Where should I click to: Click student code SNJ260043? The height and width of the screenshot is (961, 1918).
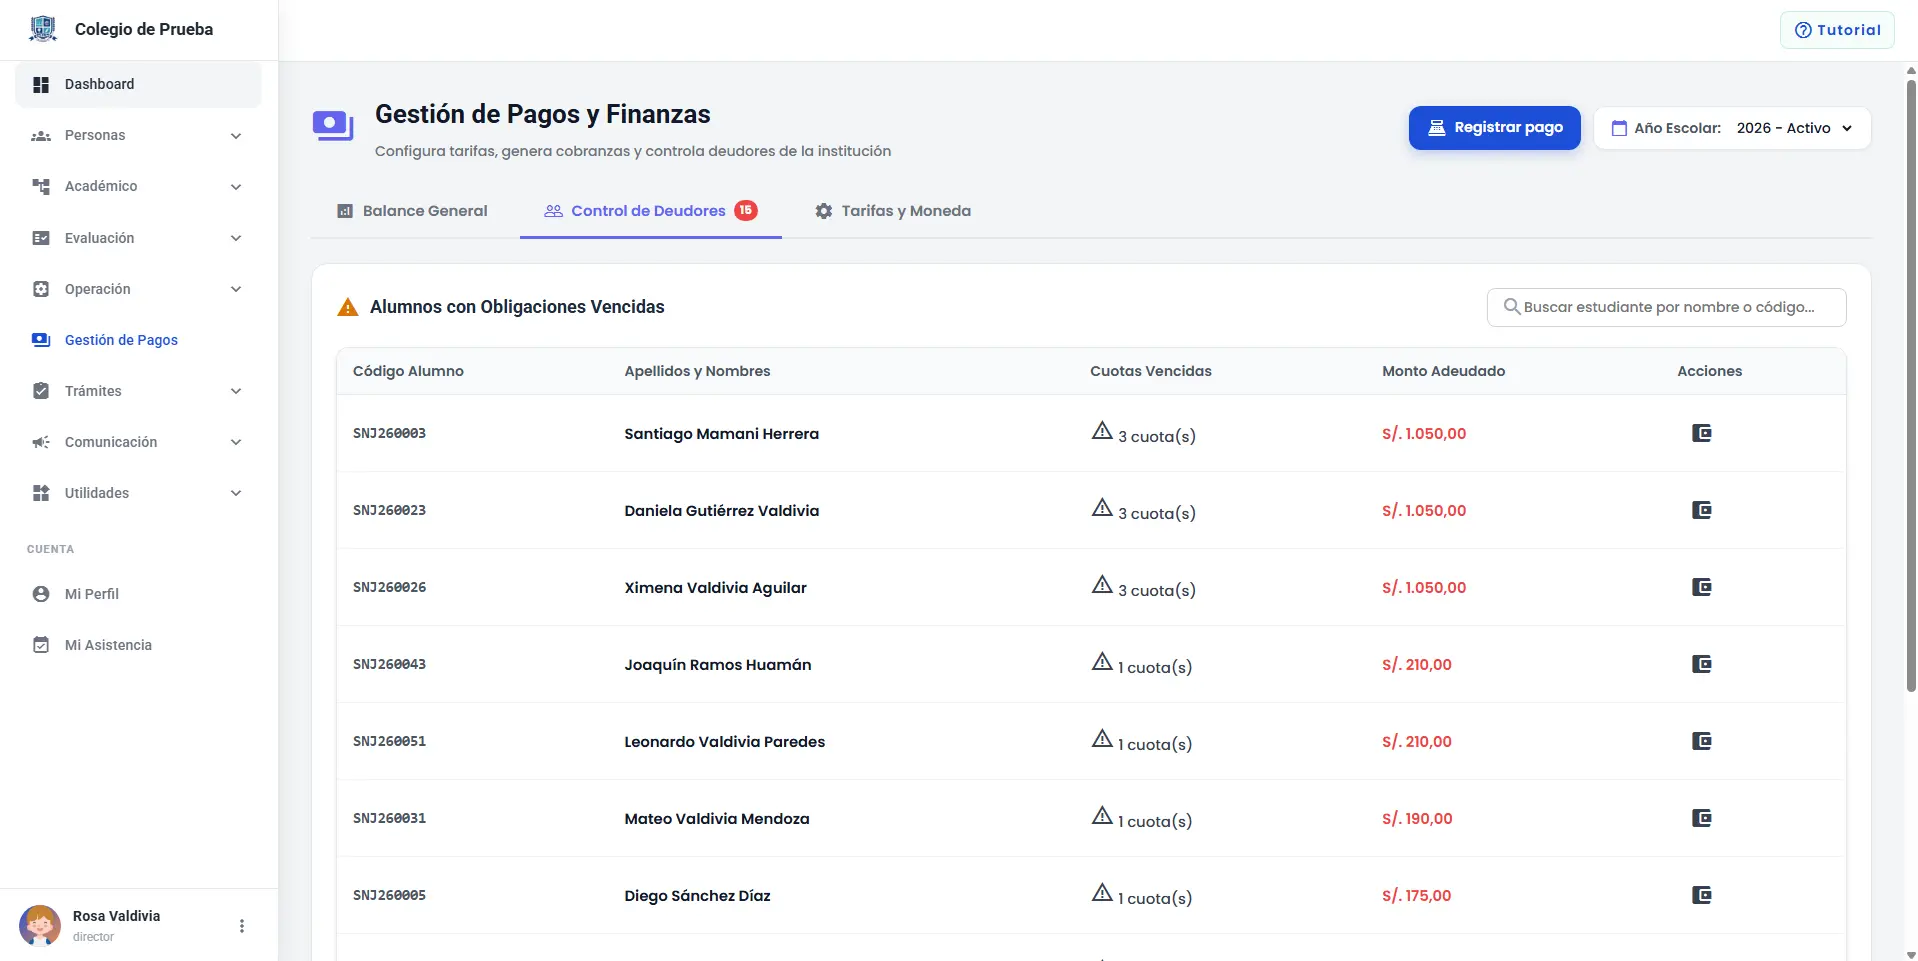pyautogui.click(x=389, y=664)
